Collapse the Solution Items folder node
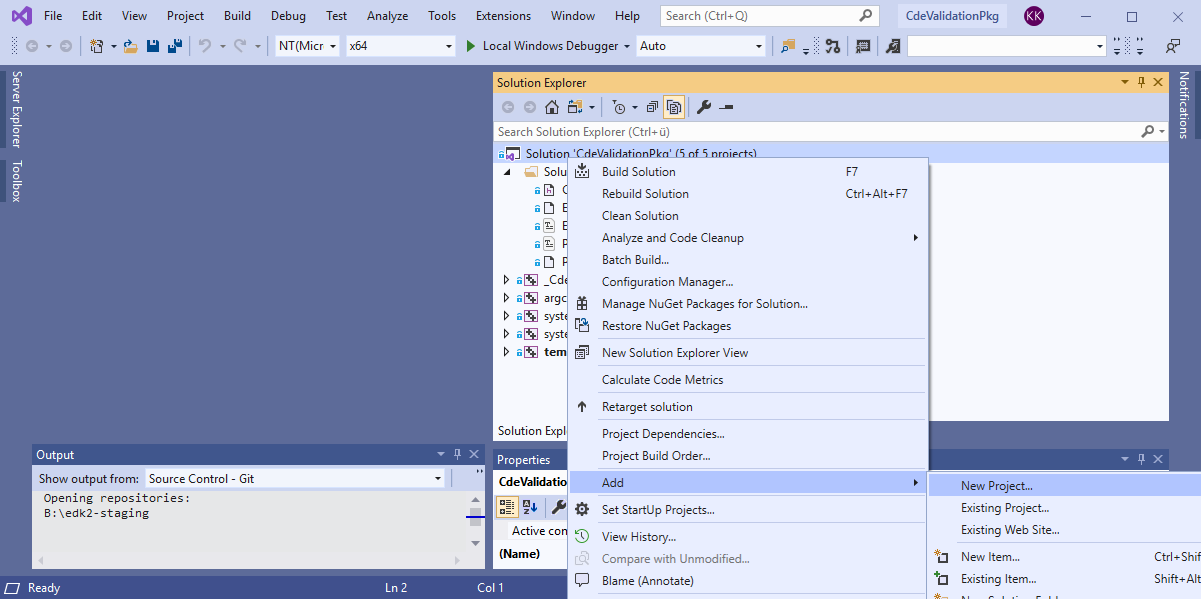This screenshot has width=1201, height=599. pos(506,172)
